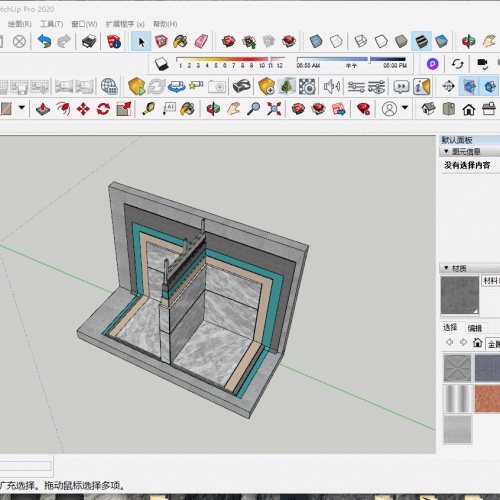Open the 扩展程序 (x) menu

tap(125, 24)
